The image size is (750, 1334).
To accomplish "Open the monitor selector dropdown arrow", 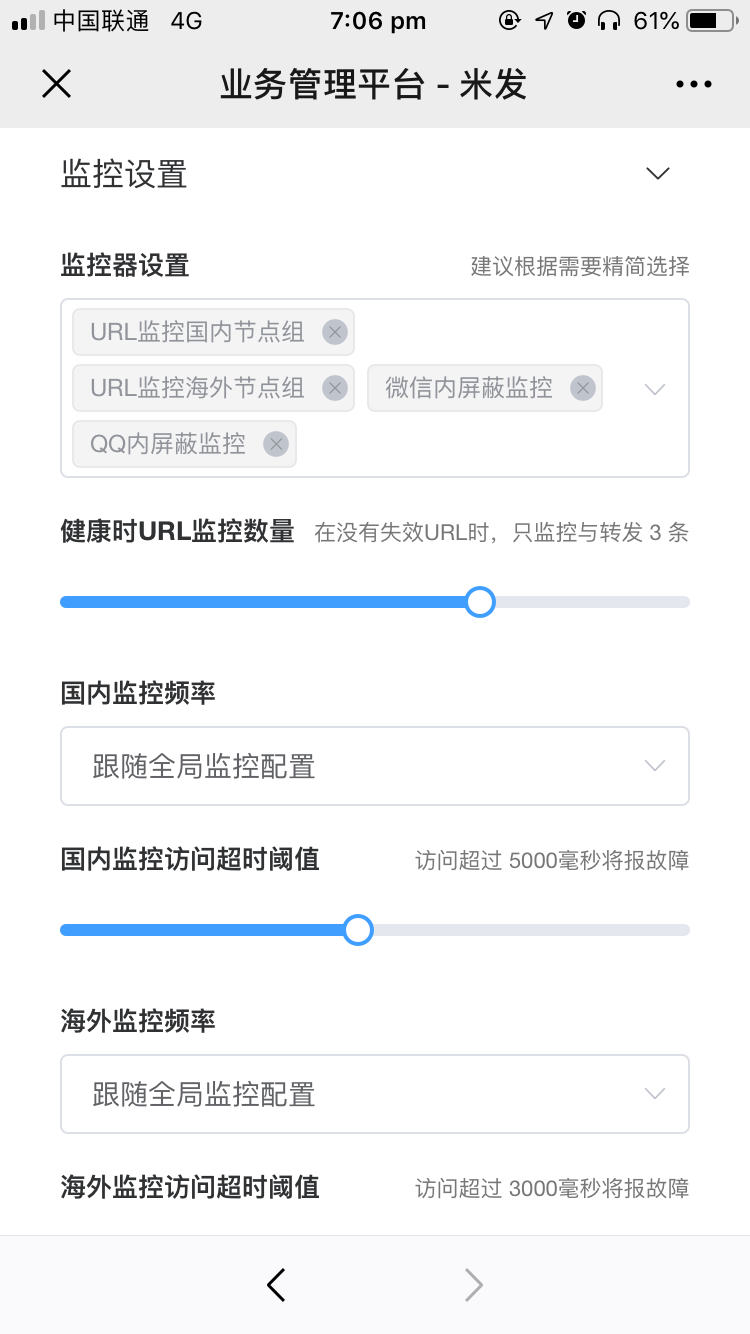I will pyautogui.click(x=654, y=388).
